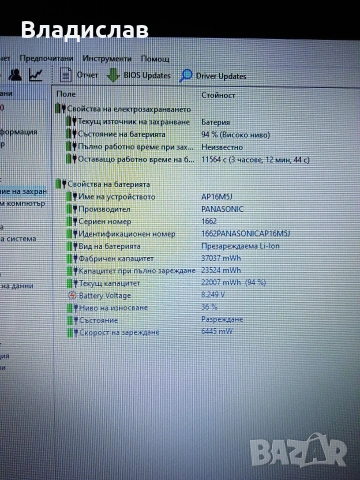Click the Стойност column header
The width and height of the screenshot is (360, 480).
coord(218,95)
